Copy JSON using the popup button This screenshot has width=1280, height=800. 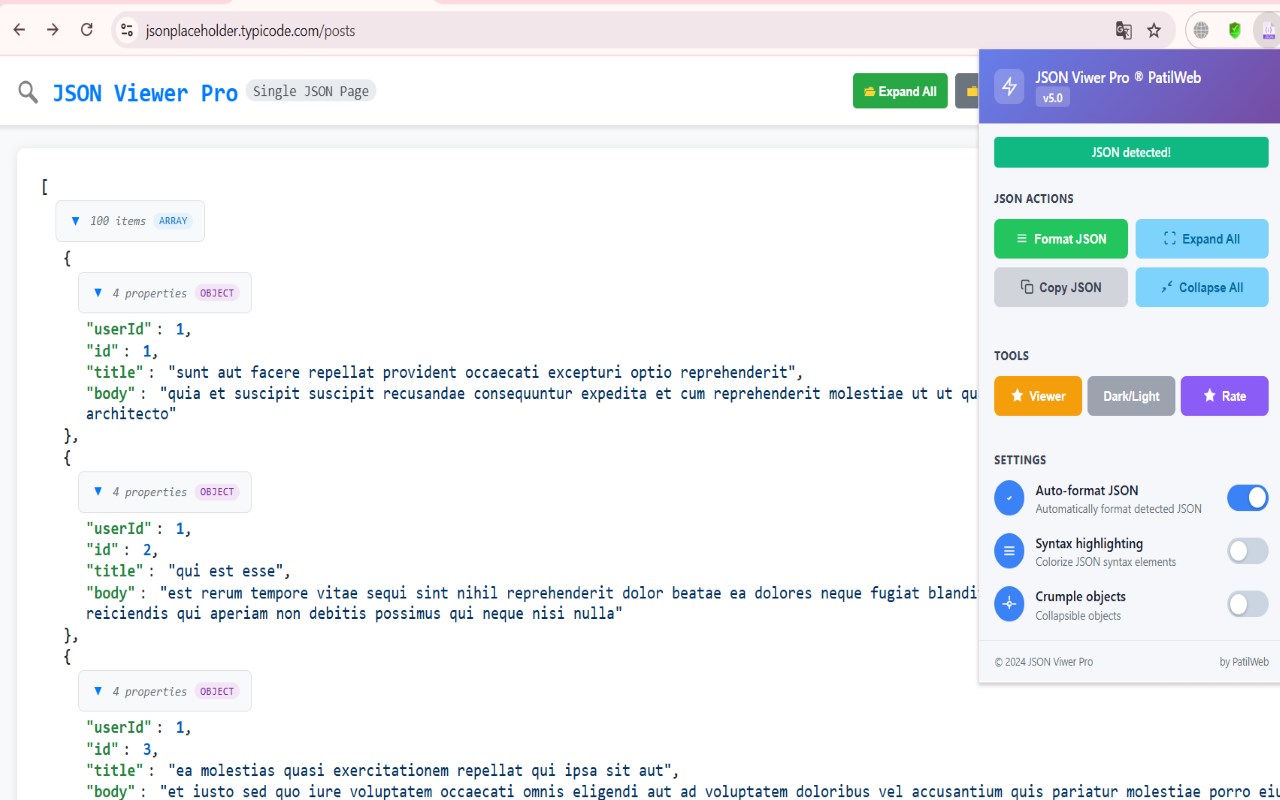[x=1061, y=287]
